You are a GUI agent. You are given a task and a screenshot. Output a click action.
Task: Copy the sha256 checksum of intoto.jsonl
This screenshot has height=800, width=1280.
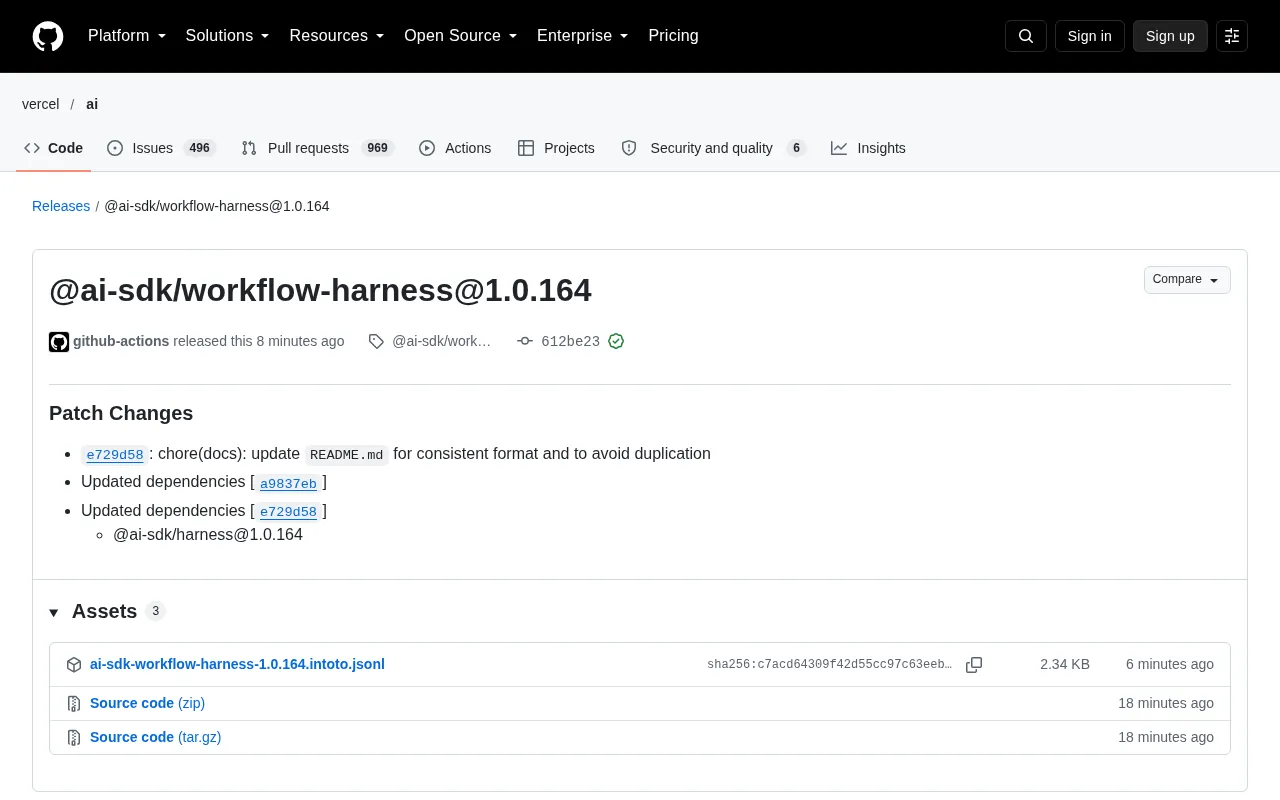pos(974,665)
